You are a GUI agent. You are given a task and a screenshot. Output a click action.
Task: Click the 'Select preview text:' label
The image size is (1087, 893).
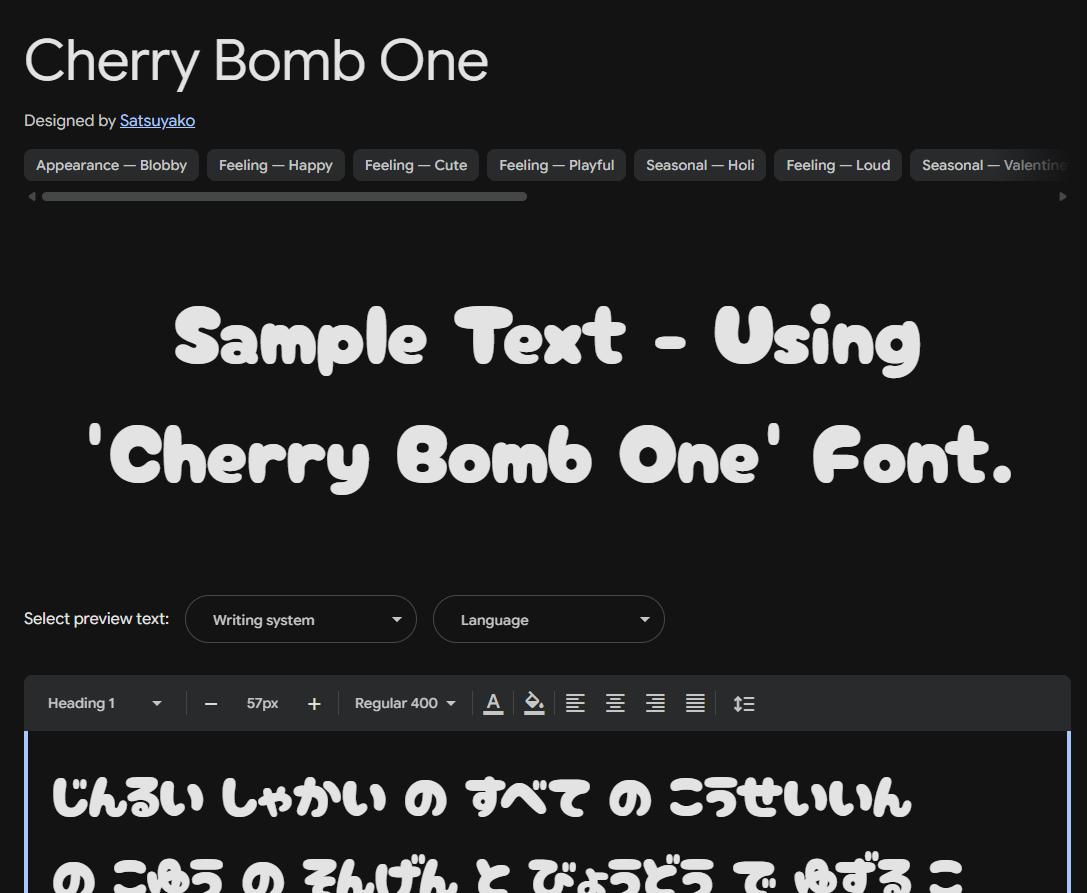[96, 618]
